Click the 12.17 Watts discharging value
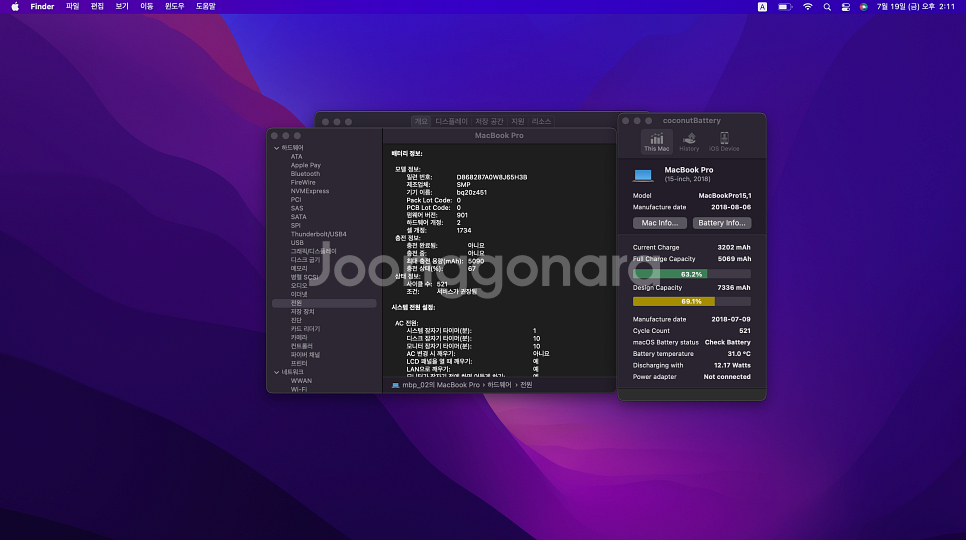Image resolution: width=966 pixels, height=540 pixels. [732, 365]
